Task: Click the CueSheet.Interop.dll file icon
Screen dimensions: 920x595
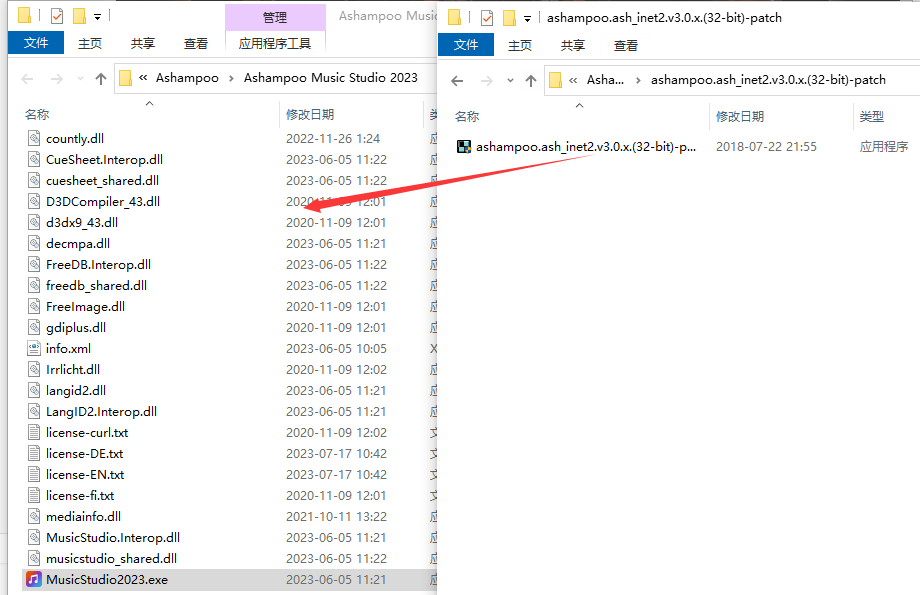Action: click(x=34, y=160)
